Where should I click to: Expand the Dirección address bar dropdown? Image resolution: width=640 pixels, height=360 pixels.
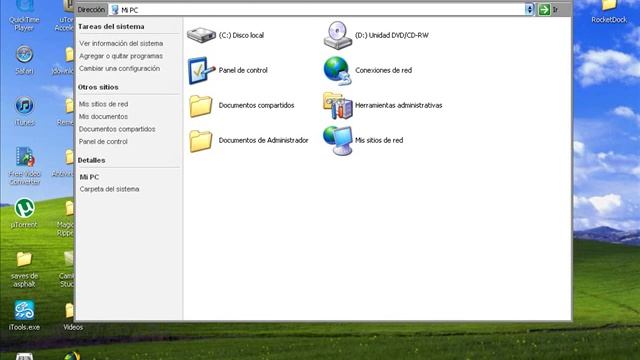[x=529, y=9]
